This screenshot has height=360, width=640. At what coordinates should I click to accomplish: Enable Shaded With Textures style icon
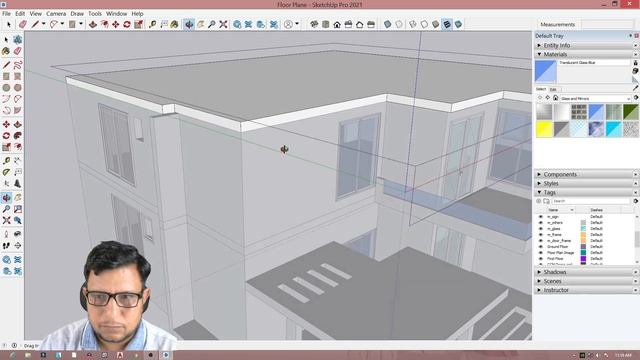tap(447, 24)
